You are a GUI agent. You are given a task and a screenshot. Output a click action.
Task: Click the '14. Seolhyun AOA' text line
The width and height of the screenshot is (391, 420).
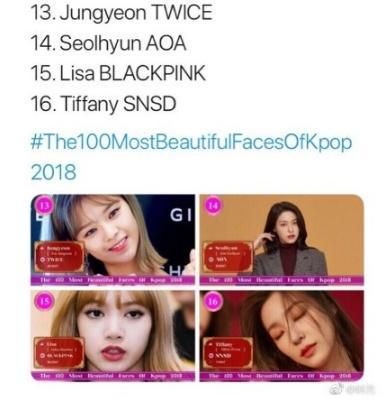(108, 43)
